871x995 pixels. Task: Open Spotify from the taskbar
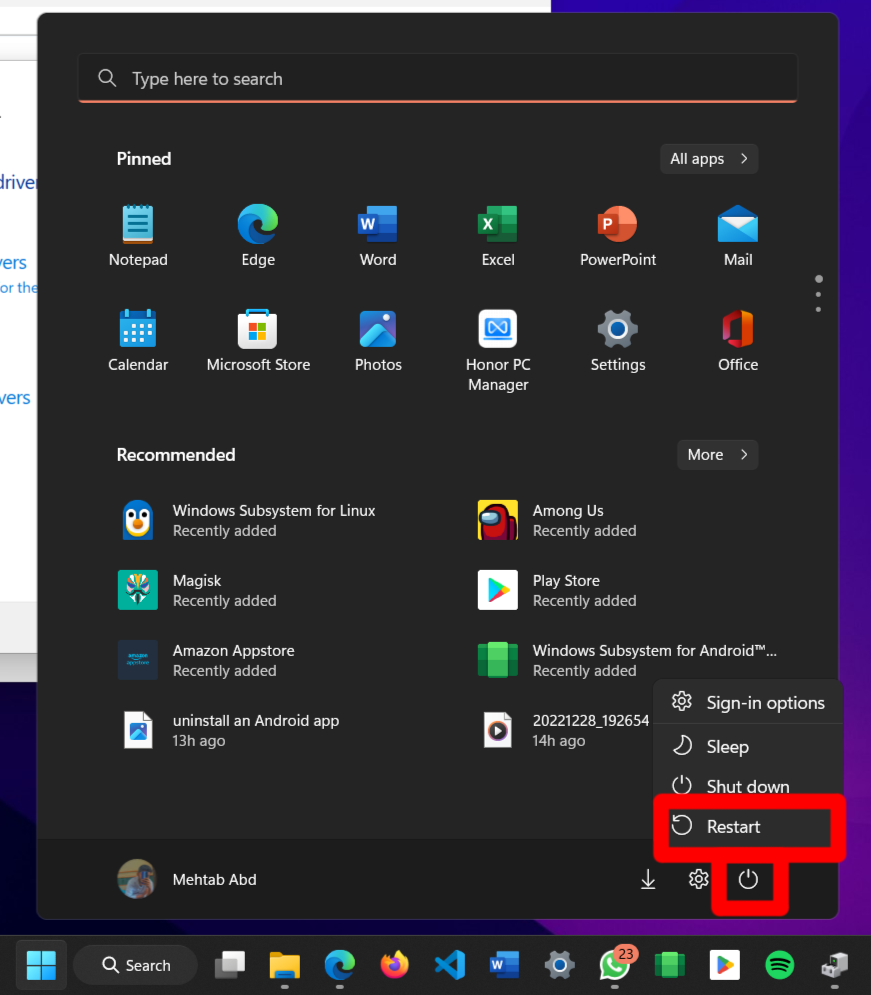780,965
